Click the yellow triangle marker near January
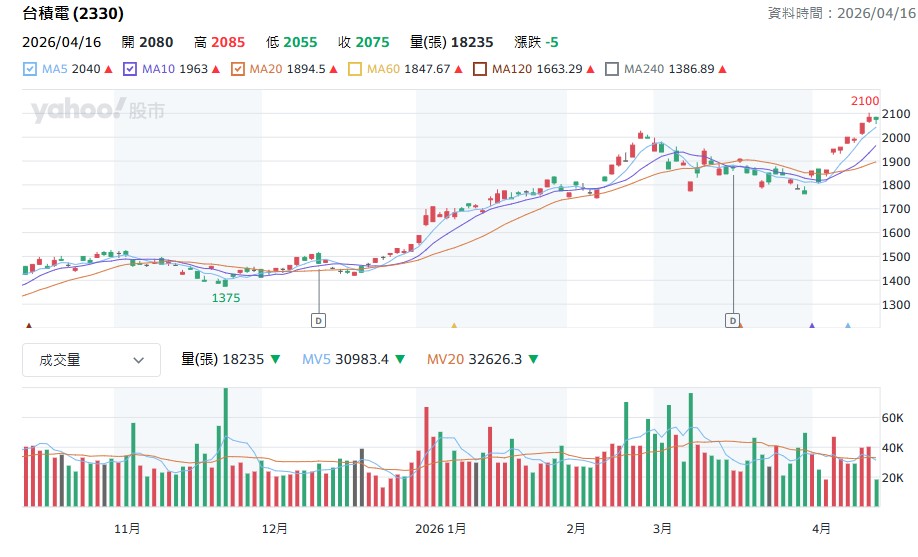Image resolution: width=918 pixels, height=557 pixels. click(454, 325)
